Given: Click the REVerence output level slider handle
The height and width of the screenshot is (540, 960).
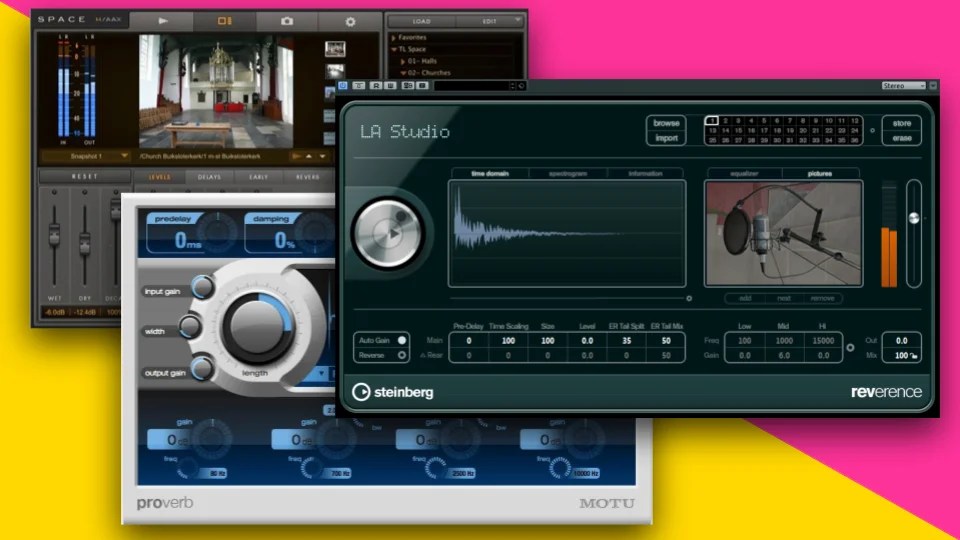Looking at the screenshot, I should pyautogui.click(x=913, y=218).
